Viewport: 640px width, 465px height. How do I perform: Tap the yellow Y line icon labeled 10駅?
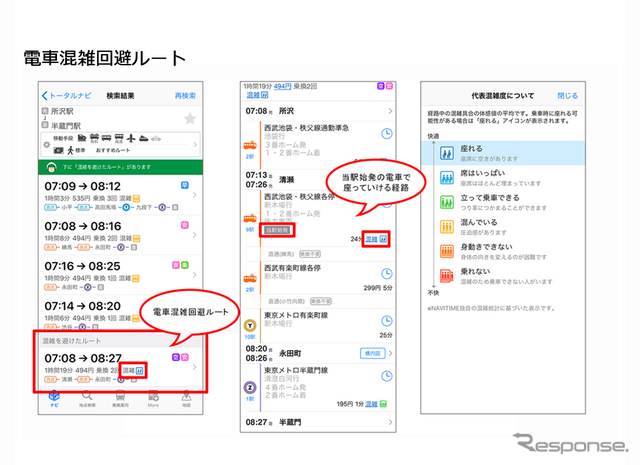coord(250,325)
